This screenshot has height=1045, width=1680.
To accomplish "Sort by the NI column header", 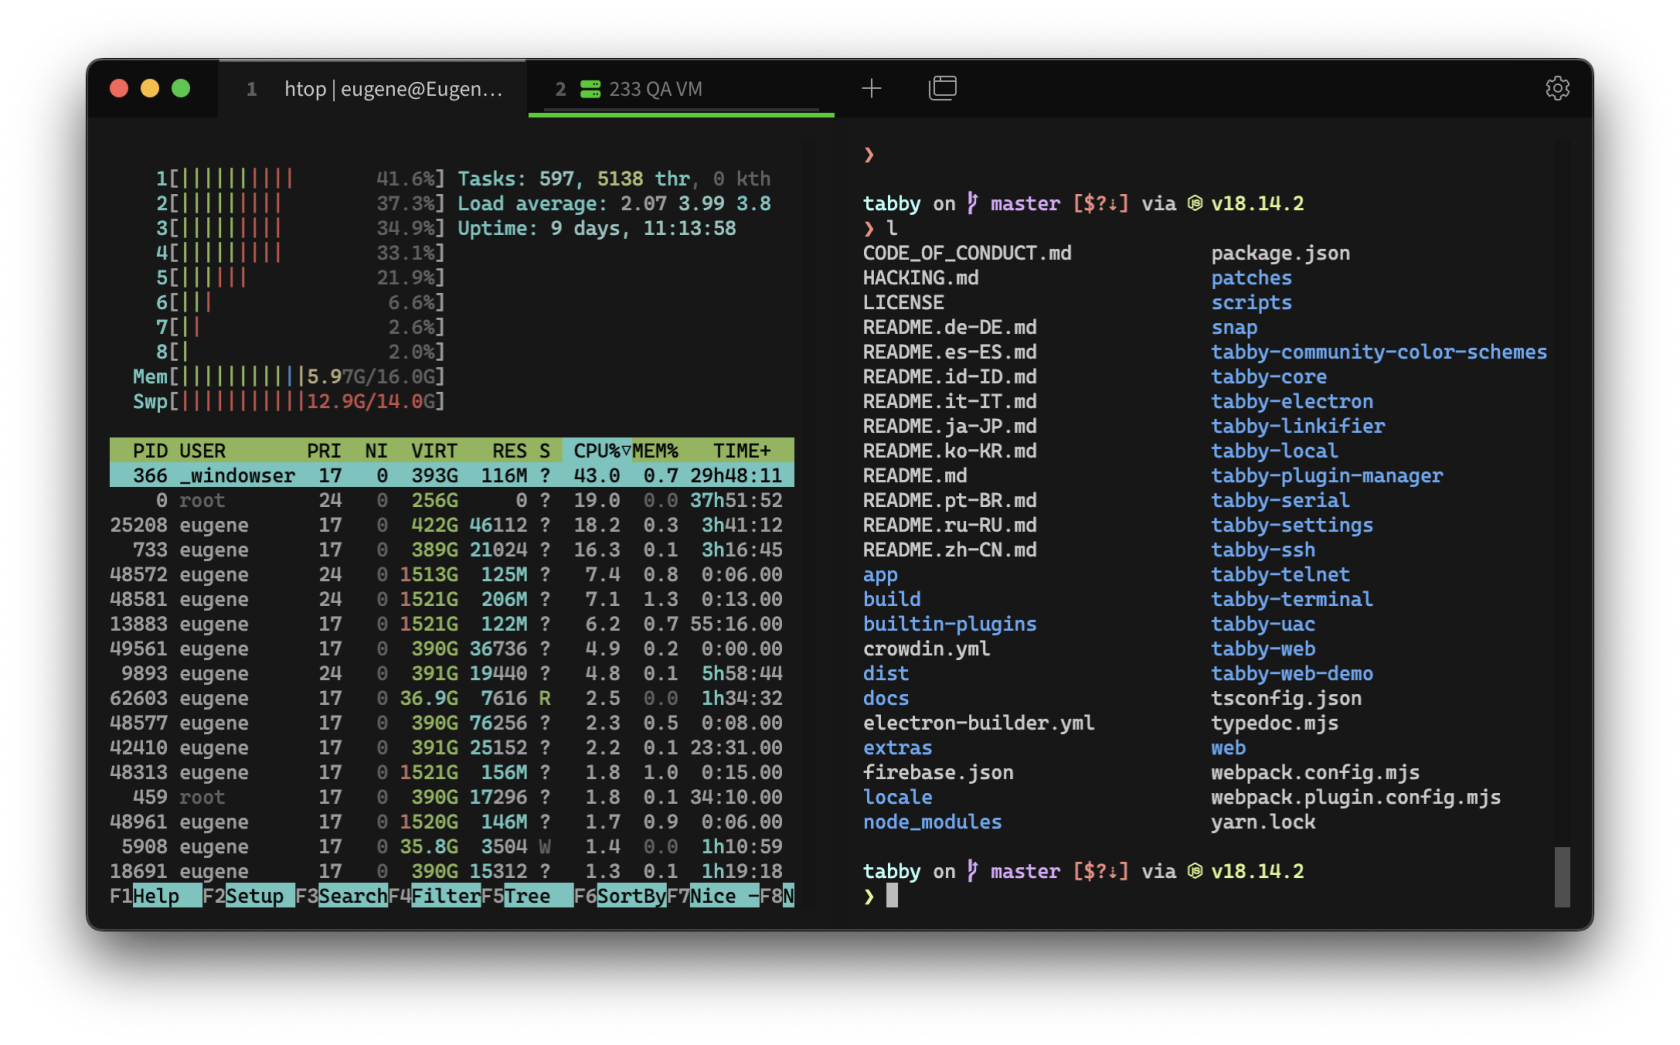I will [376, 451].
